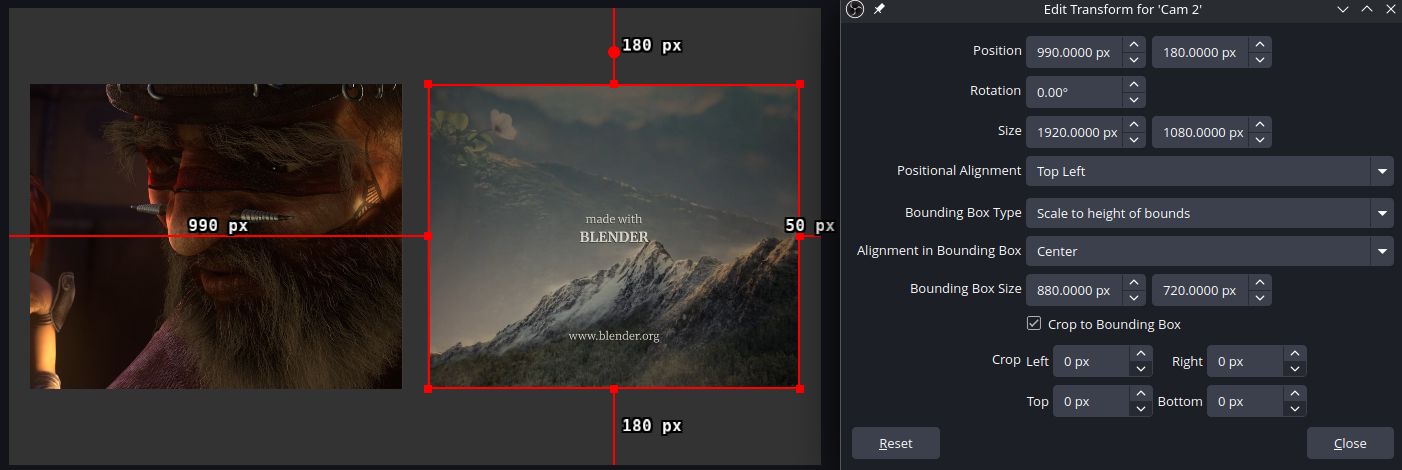
Task: Click the bearded man source in preview
Action: point(216,236)
